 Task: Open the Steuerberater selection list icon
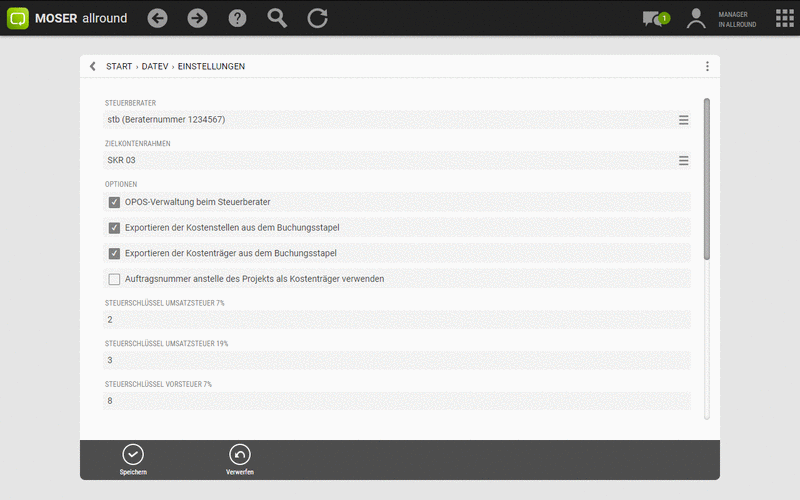[684, 120]
